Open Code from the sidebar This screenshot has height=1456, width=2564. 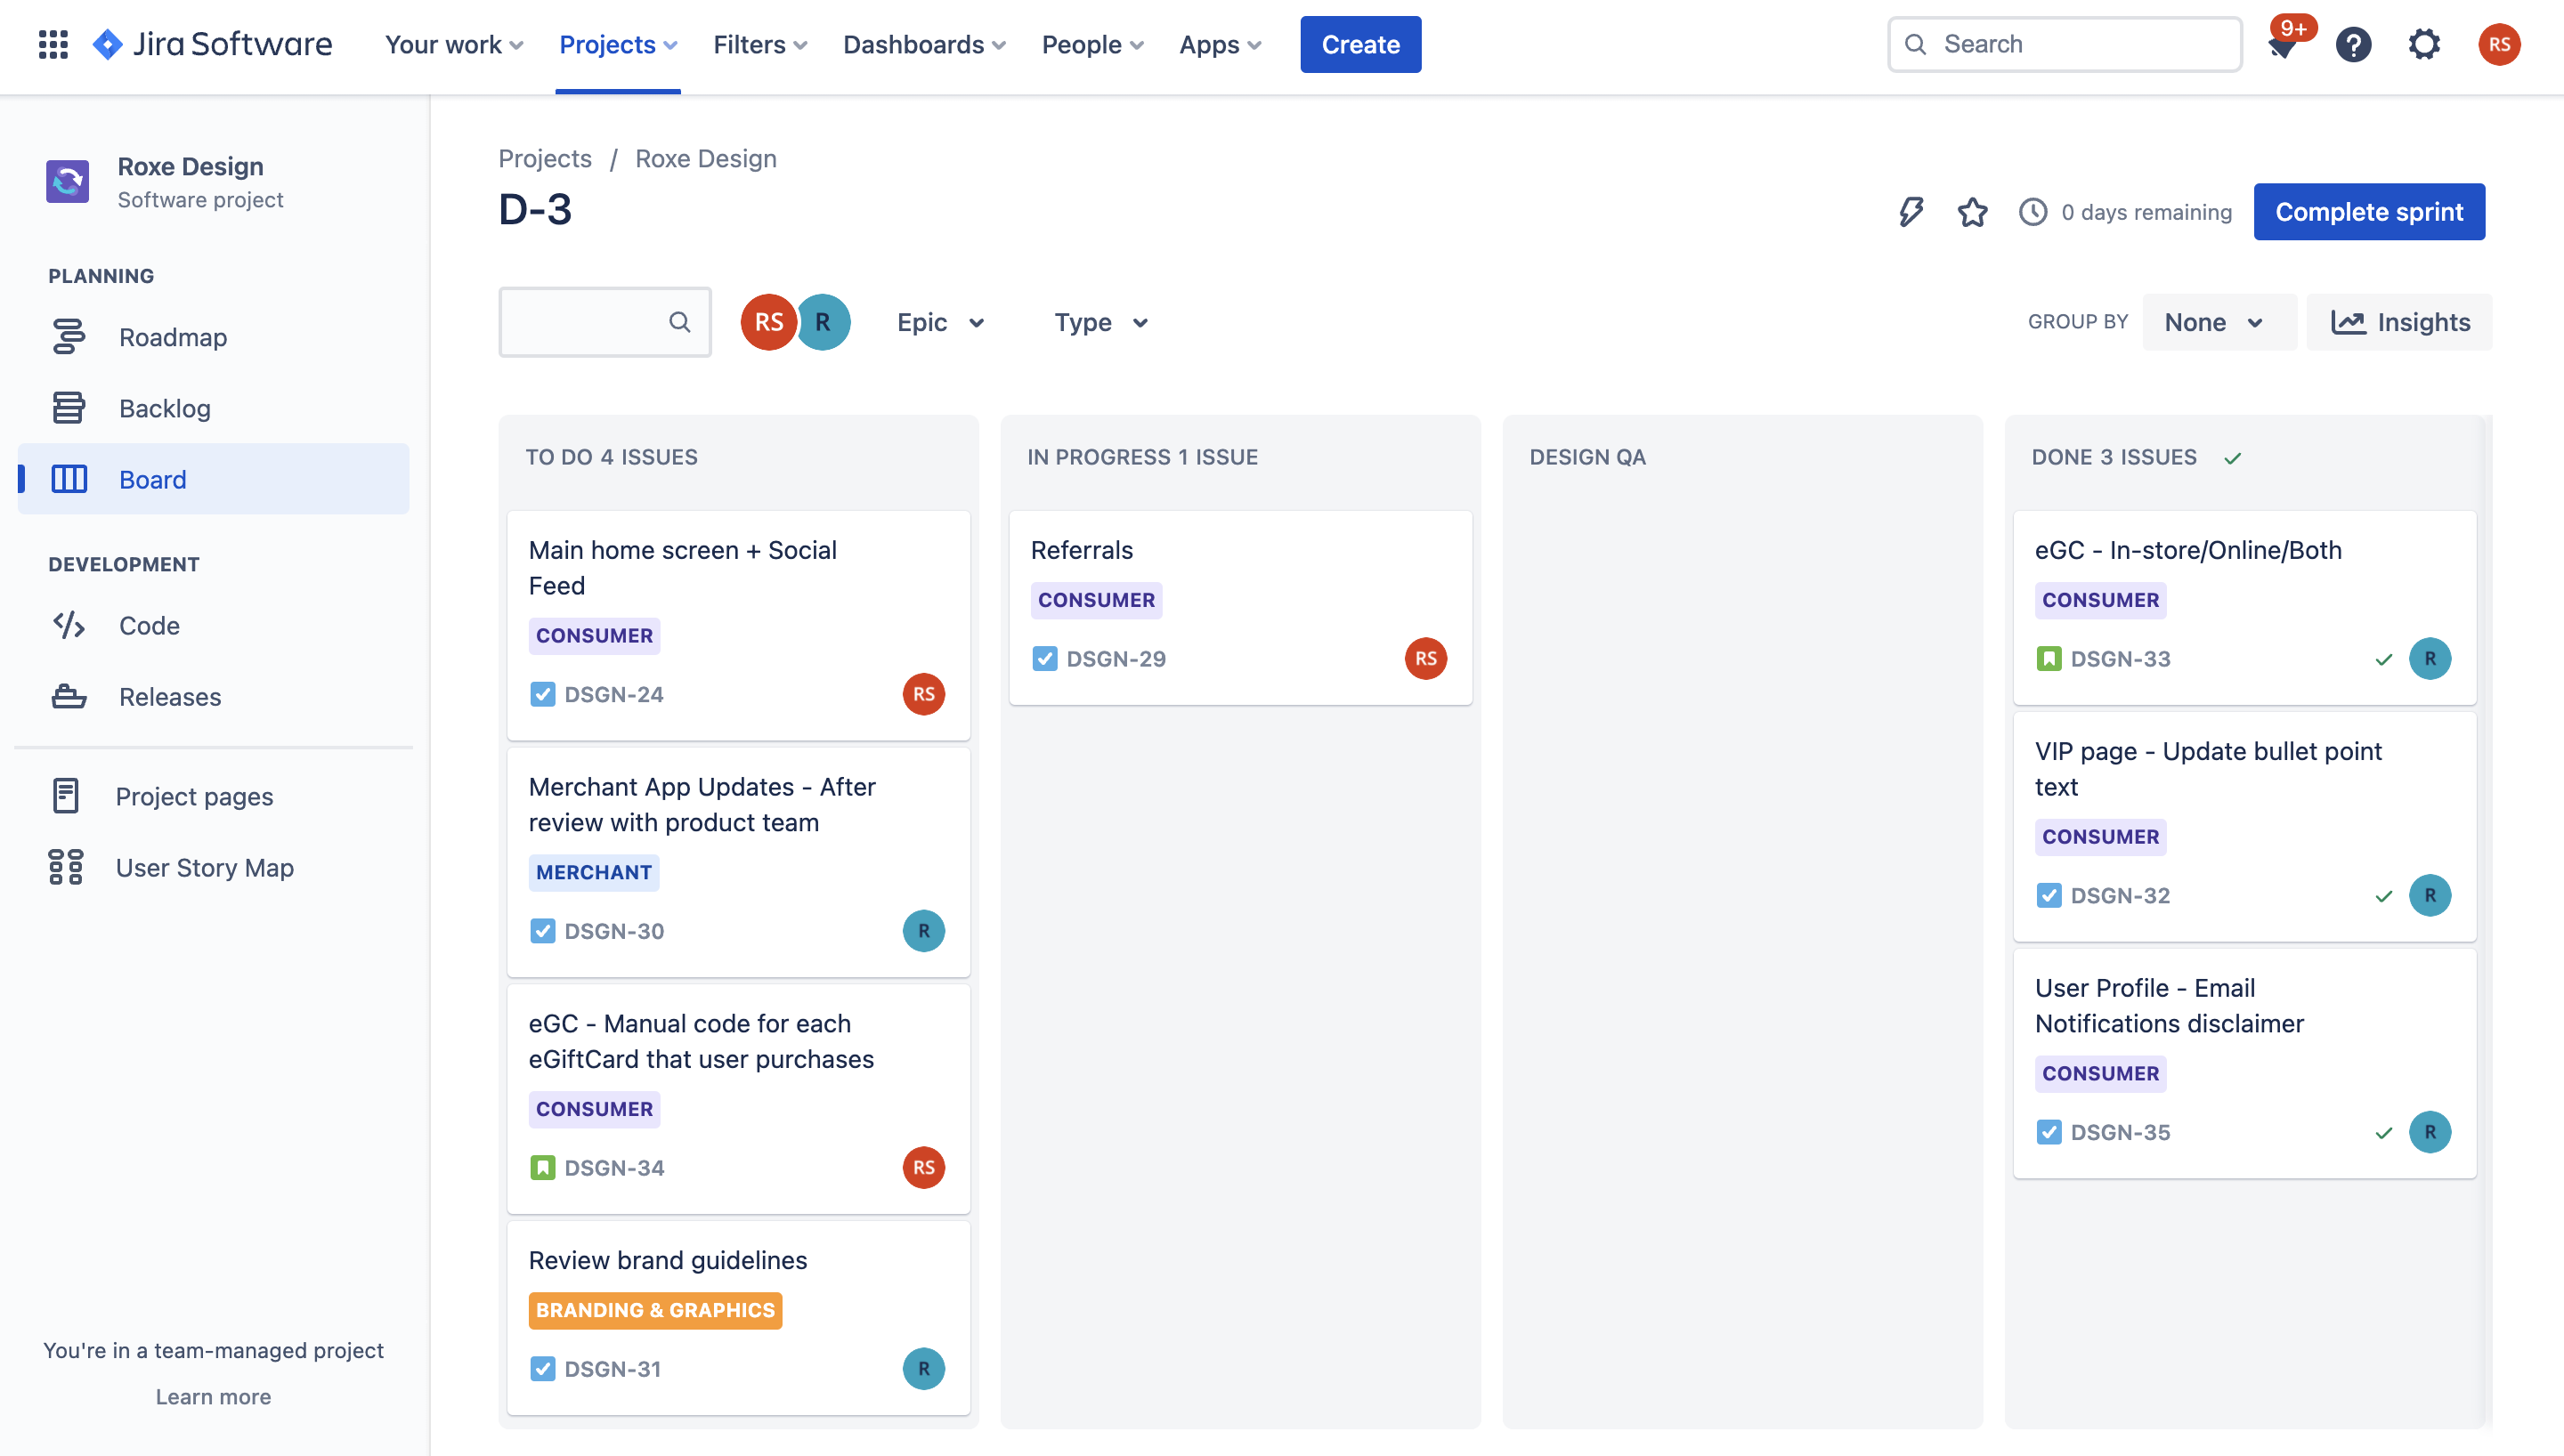148,625
